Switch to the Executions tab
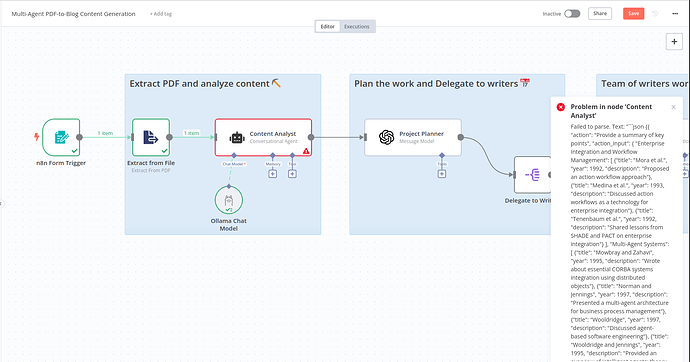The width and height of the screenshot is (690, 362). pyautogui.click(x=357, y=26)
